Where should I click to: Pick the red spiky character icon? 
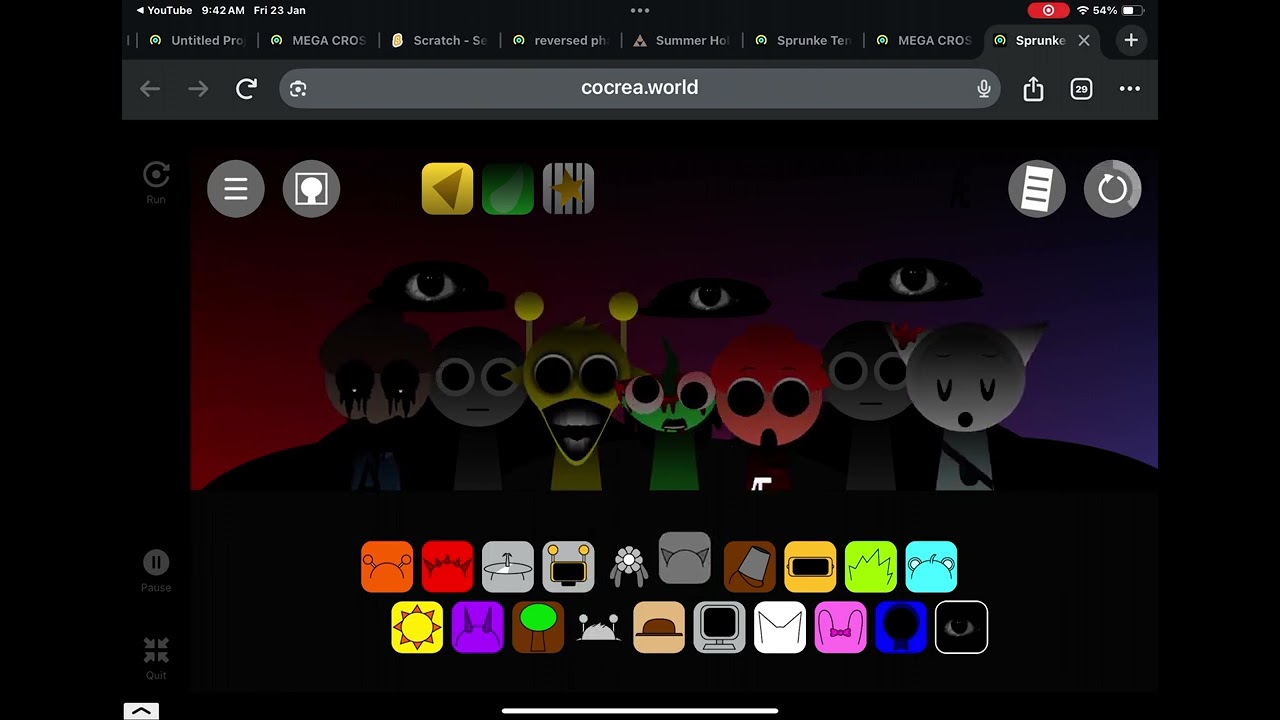pyautogui.click(x=447, y=567)
